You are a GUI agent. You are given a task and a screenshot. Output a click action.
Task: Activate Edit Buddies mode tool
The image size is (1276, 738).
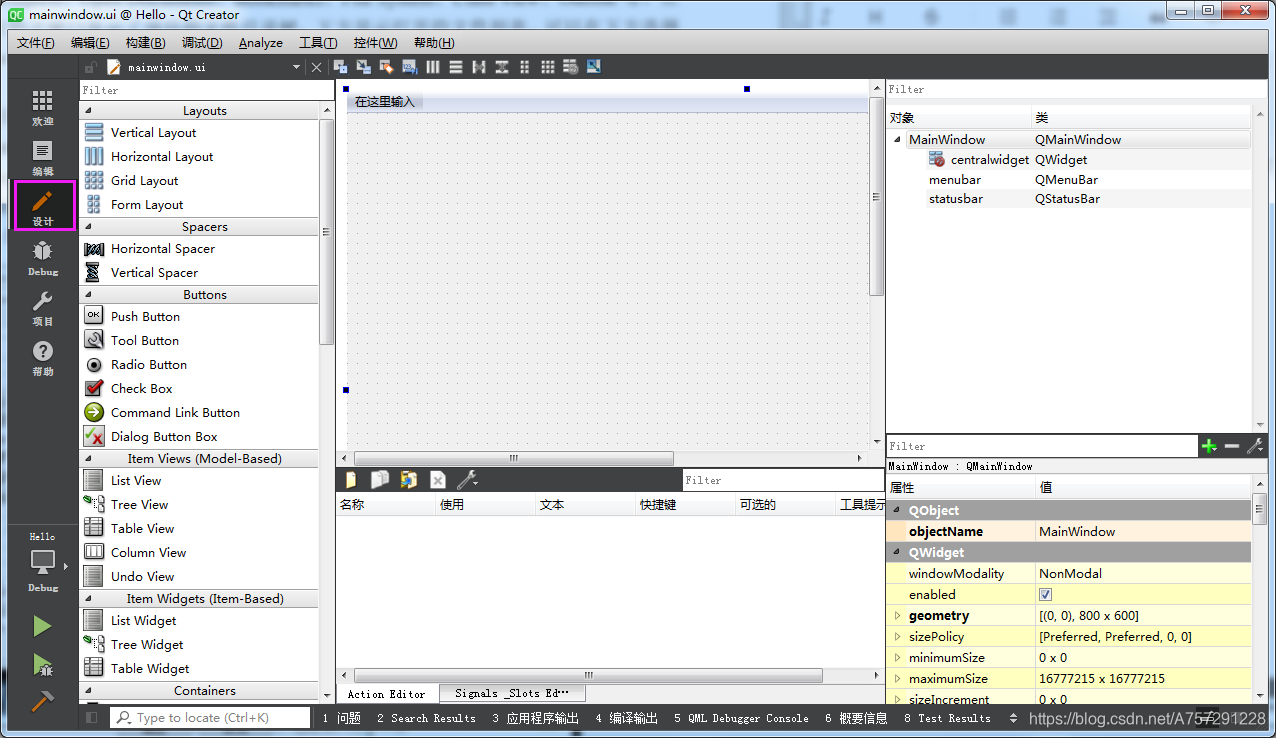click(x=387, y=67)
